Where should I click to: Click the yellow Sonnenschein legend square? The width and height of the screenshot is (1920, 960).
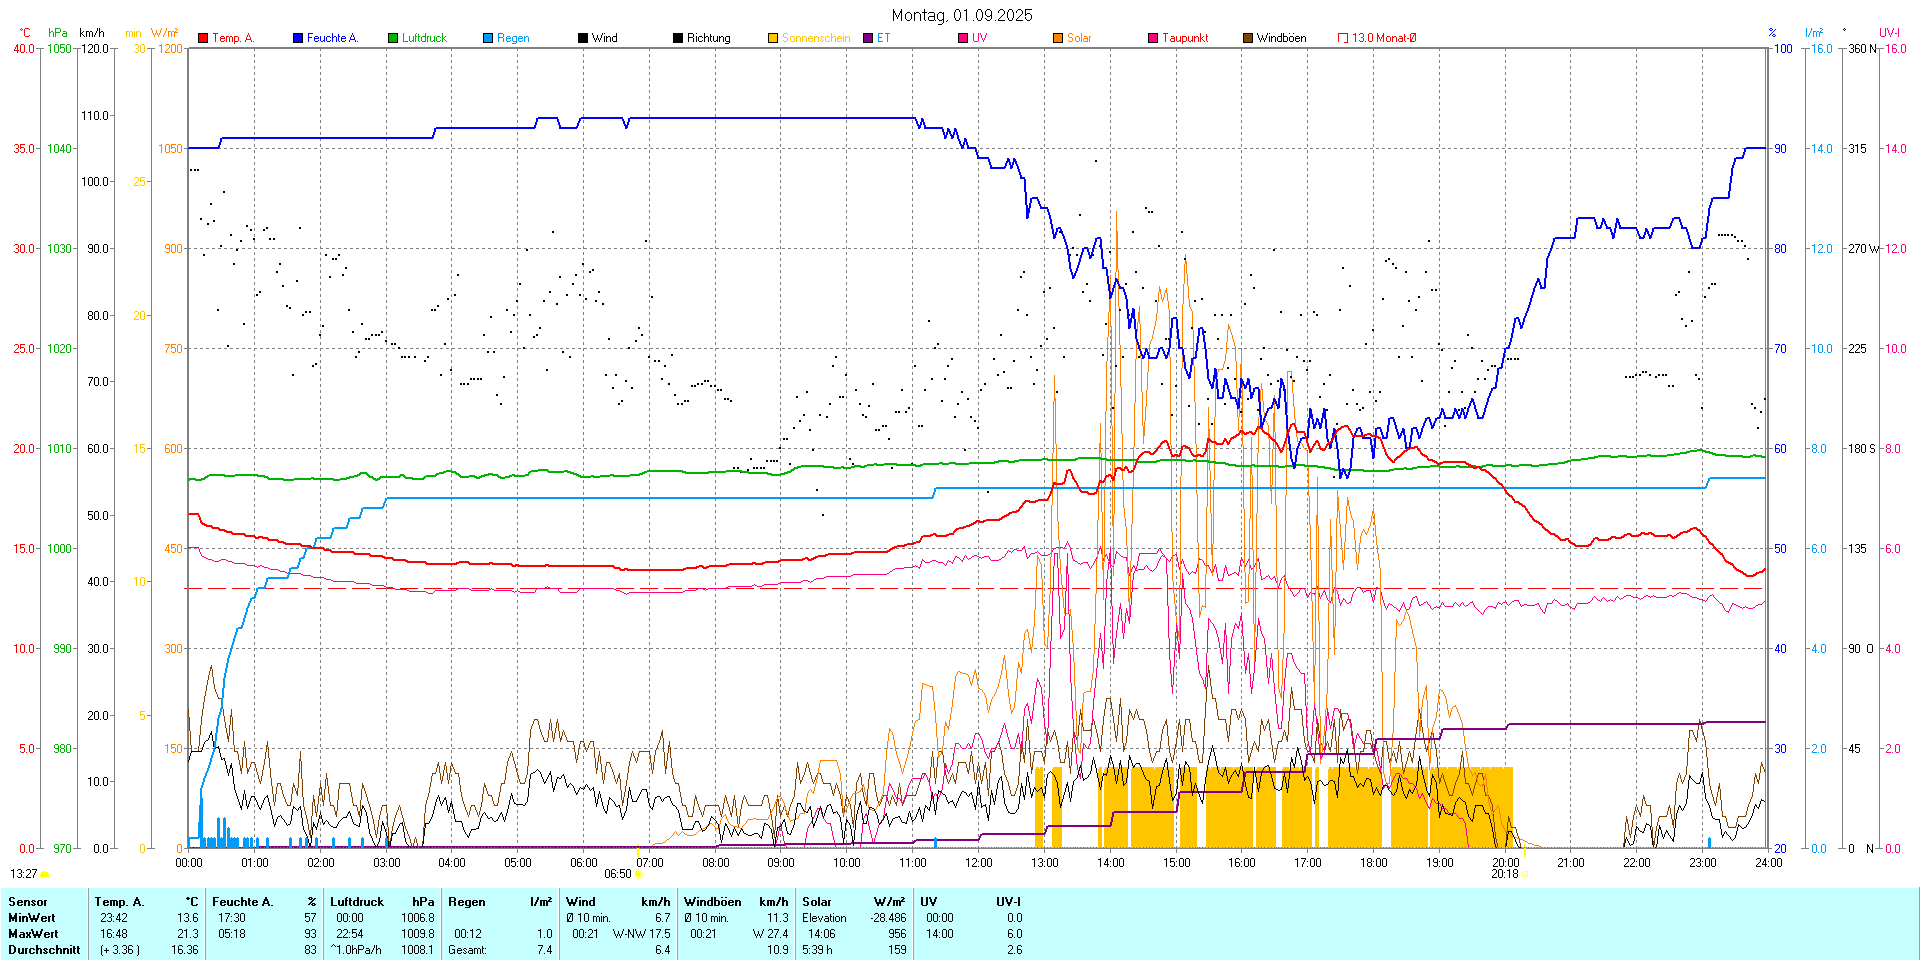click(773, 38)
